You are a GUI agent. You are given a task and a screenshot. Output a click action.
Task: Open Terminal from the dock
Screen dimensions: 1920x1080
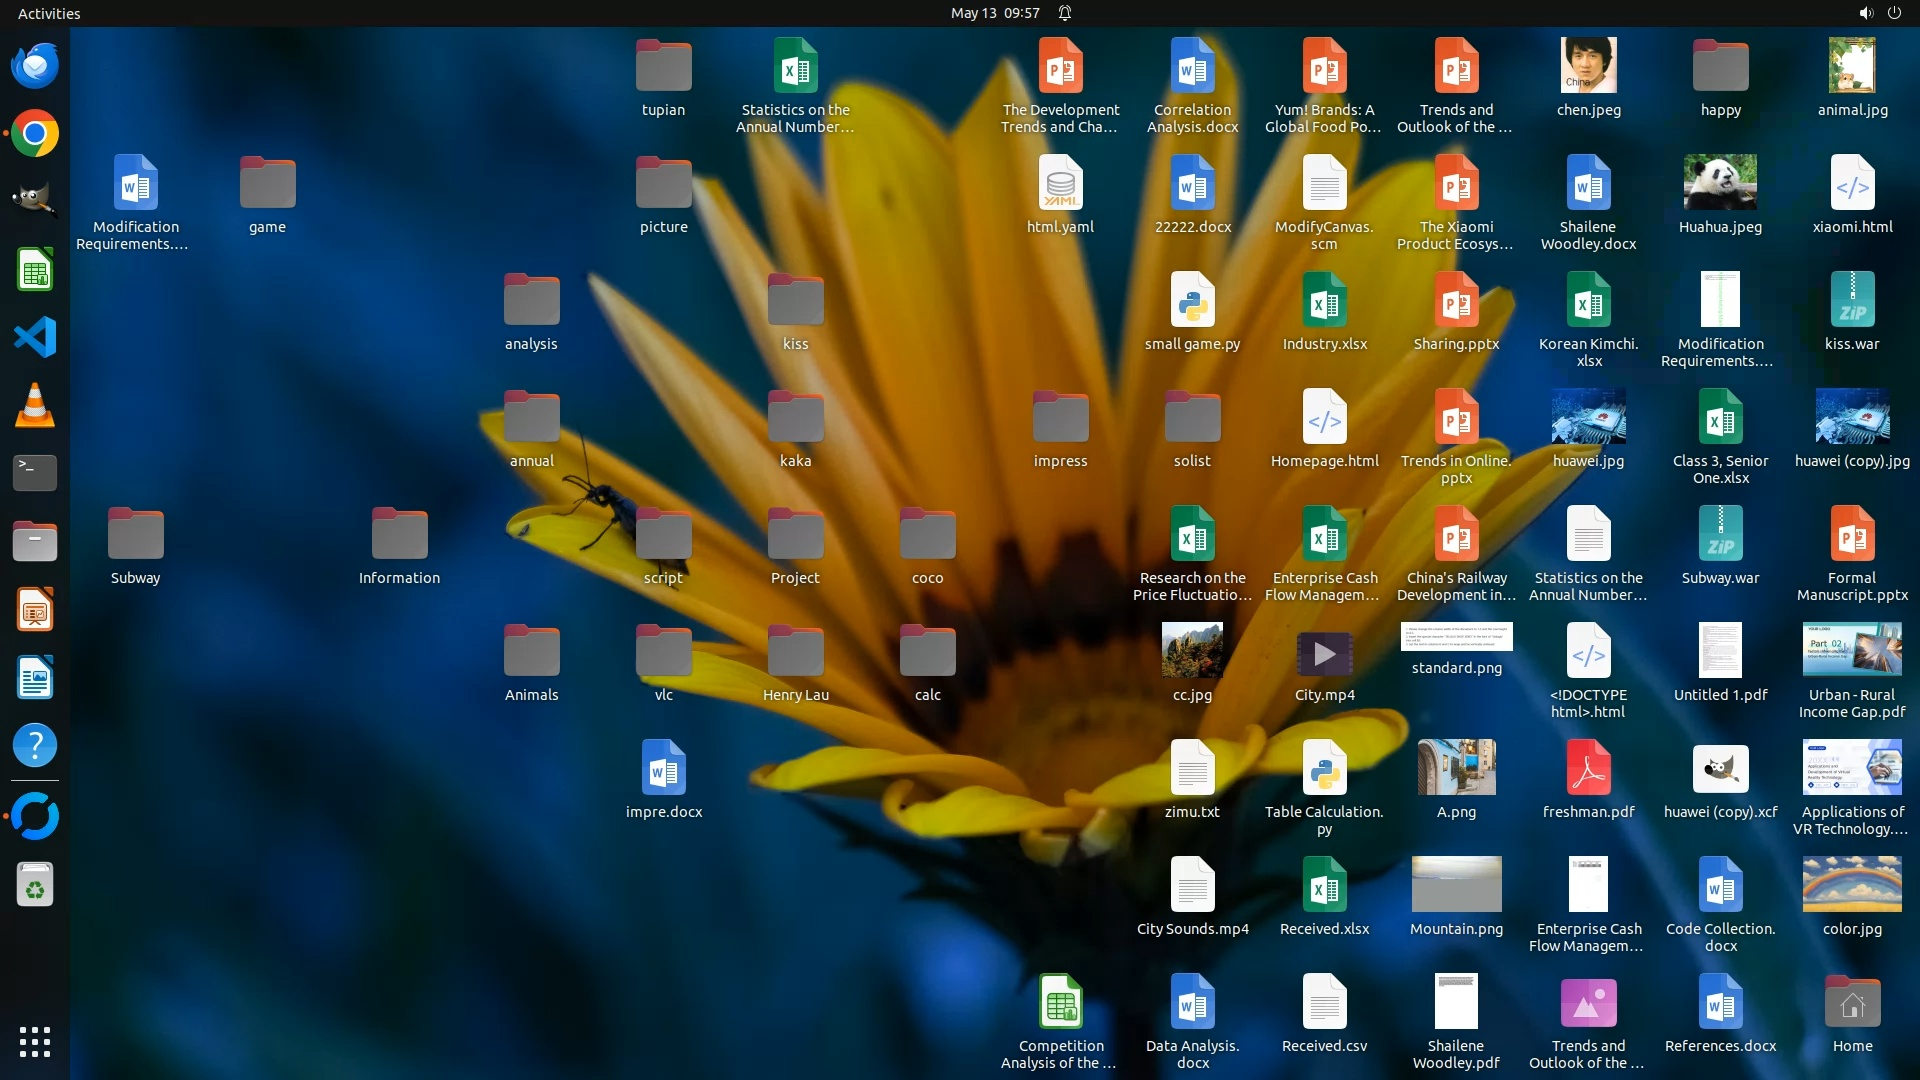pyautogui.click(x=35, y=472)
